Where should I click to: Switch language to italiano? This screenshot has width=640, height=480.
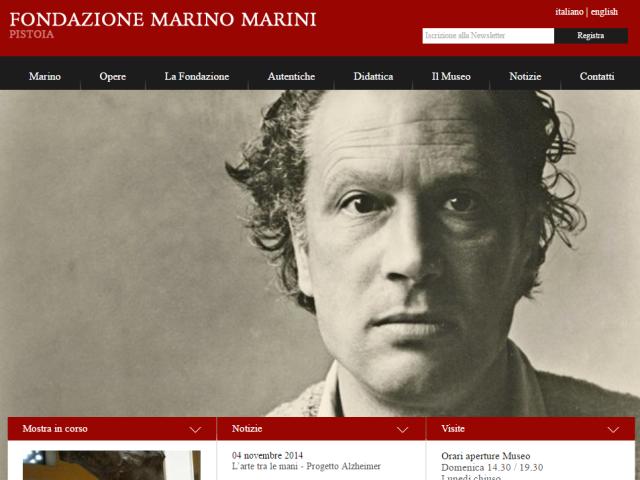[569, 12]
